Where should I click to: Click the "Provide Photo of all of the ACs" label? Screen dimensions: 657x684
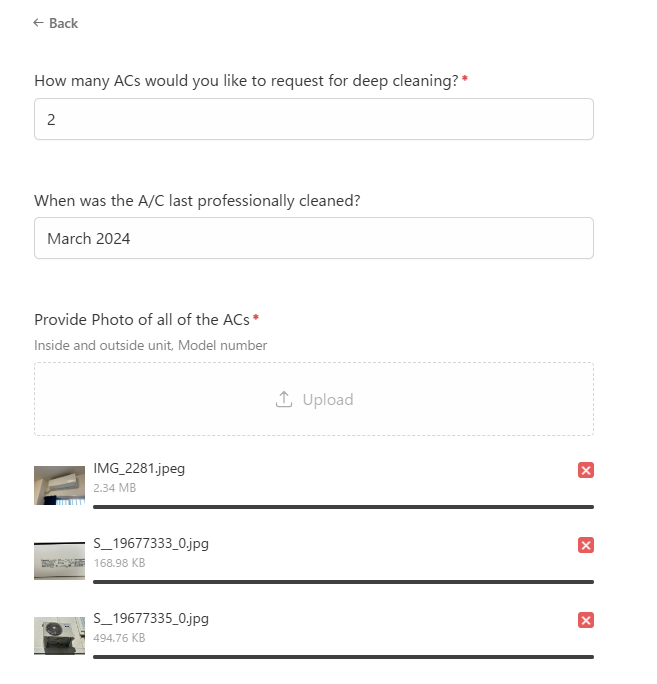coord(141,320)
